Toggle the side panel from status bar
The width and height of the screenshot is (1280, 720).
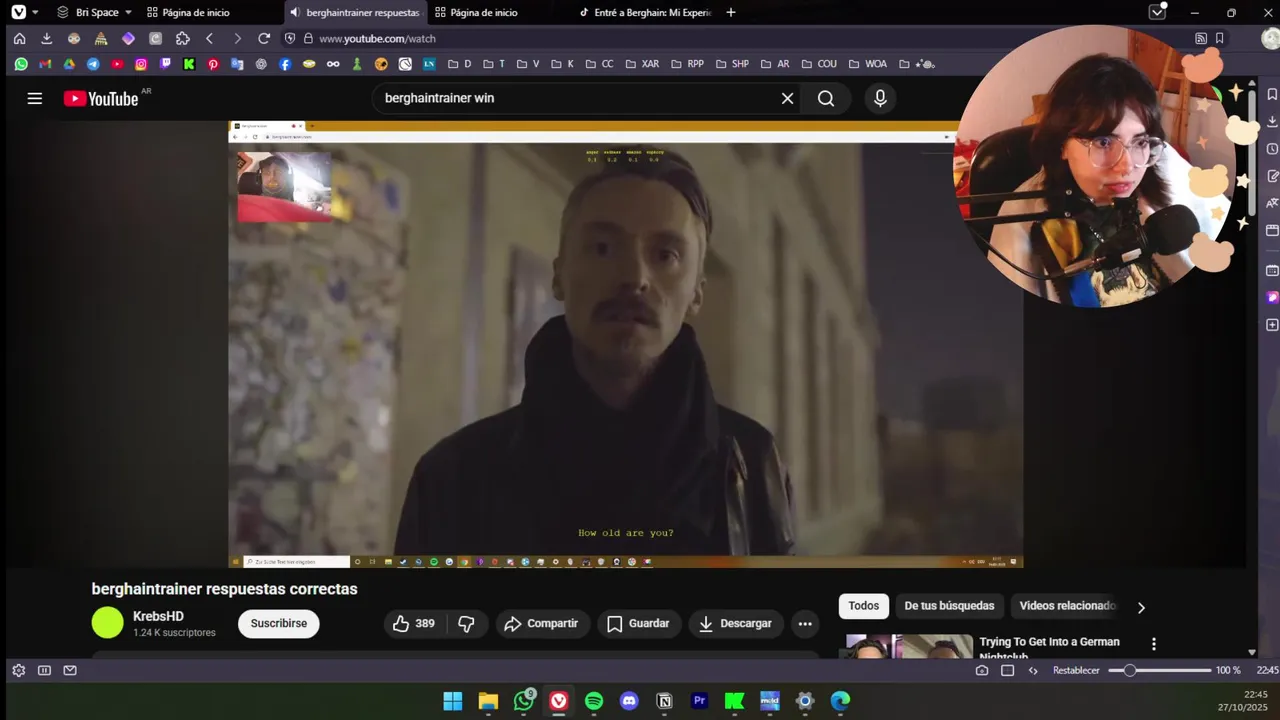(44, 670)
